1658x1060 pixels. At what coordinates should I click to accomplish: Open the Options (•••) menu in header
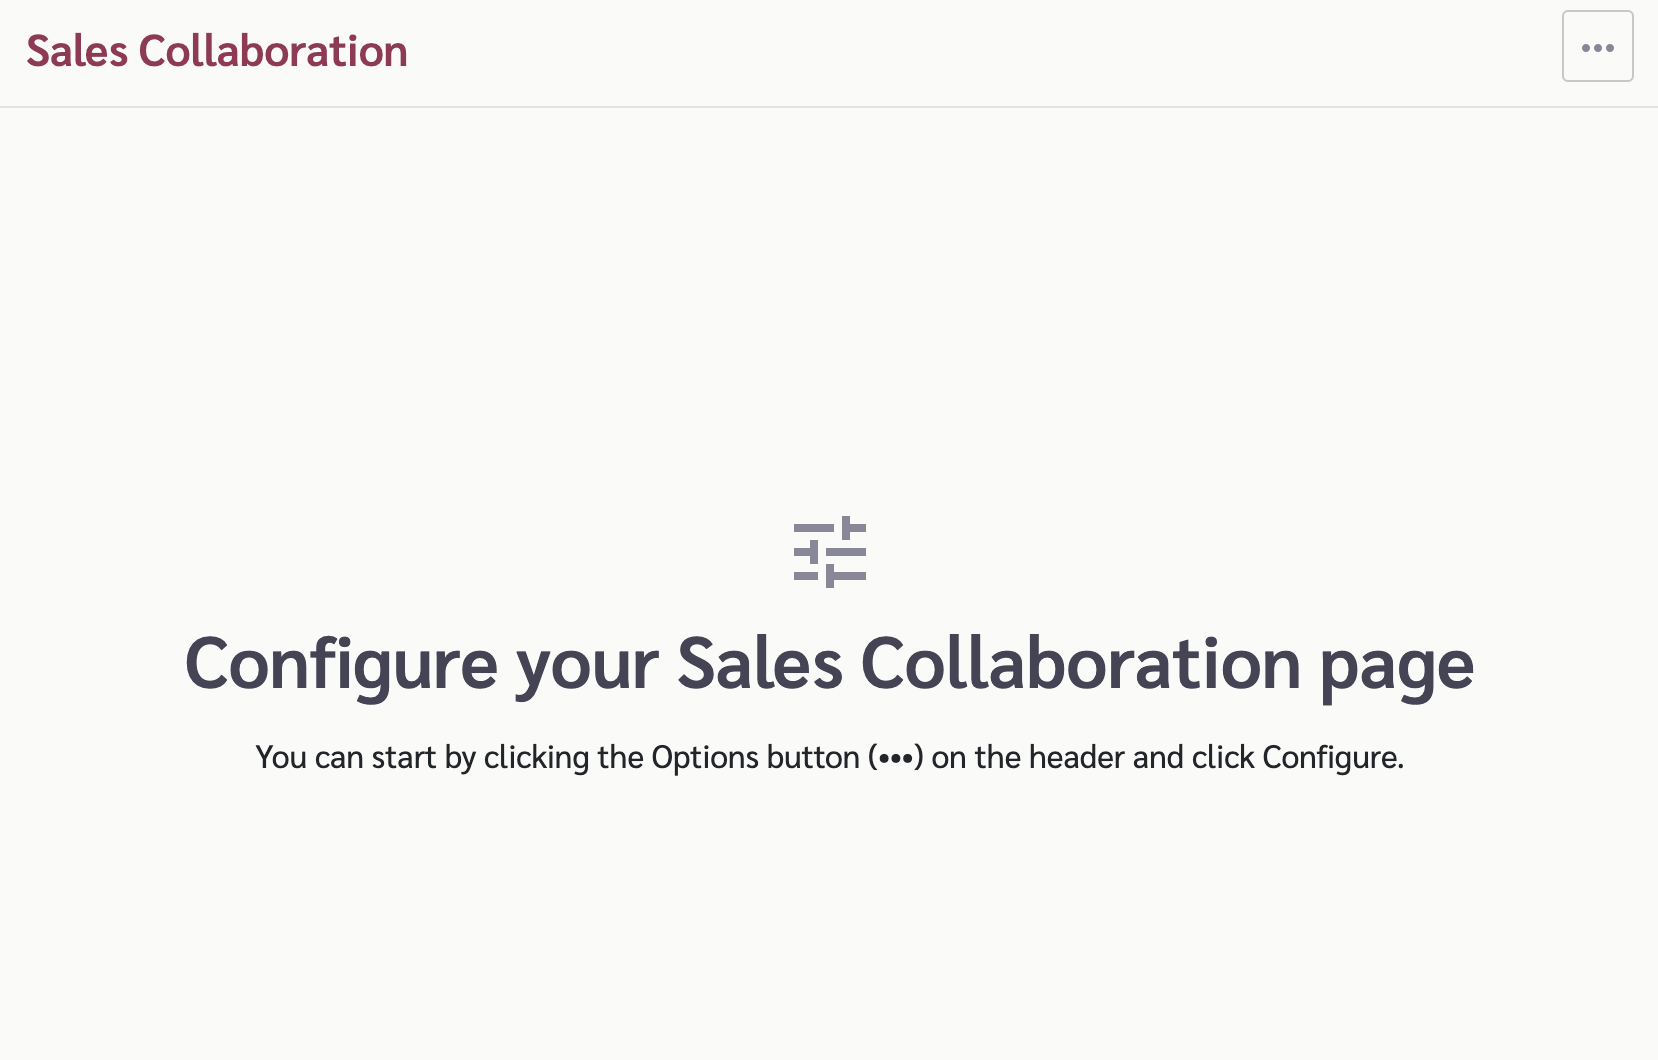[1597, 47]
